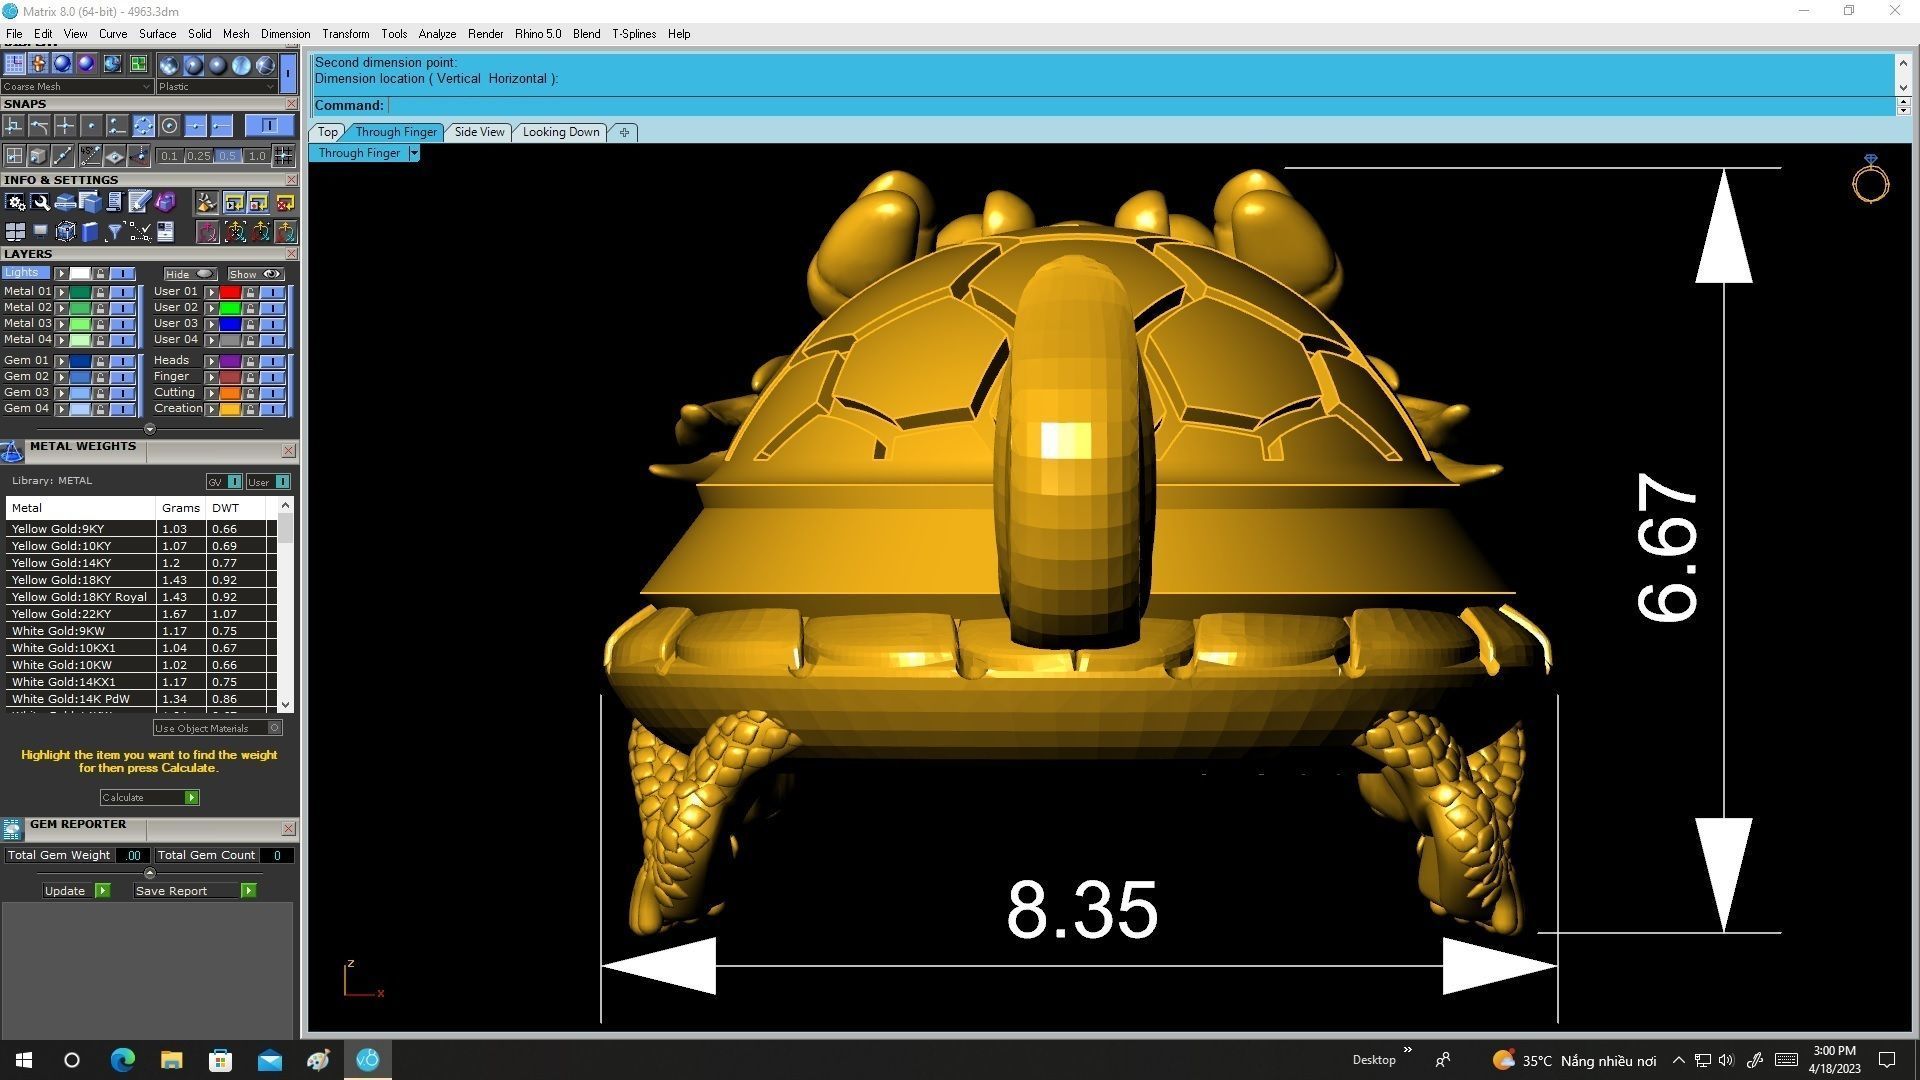This screenshot has height=1080, width=1920.
Task: Collapse the Gem Reporter panel up arrow
Action: tap(150, 873)
